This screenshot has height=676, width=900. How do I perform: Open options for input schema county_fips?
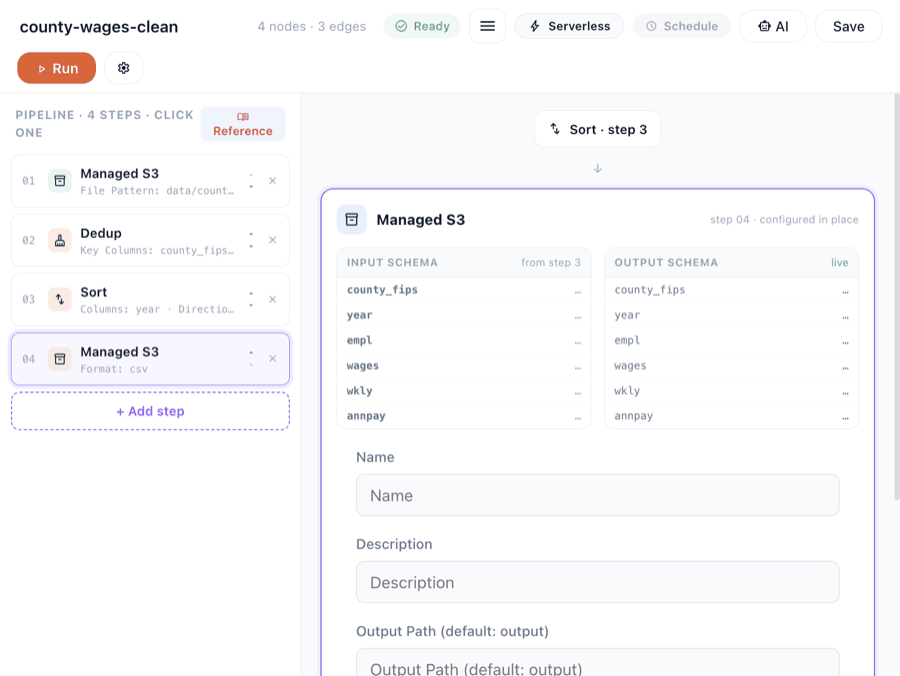point(577,292)
